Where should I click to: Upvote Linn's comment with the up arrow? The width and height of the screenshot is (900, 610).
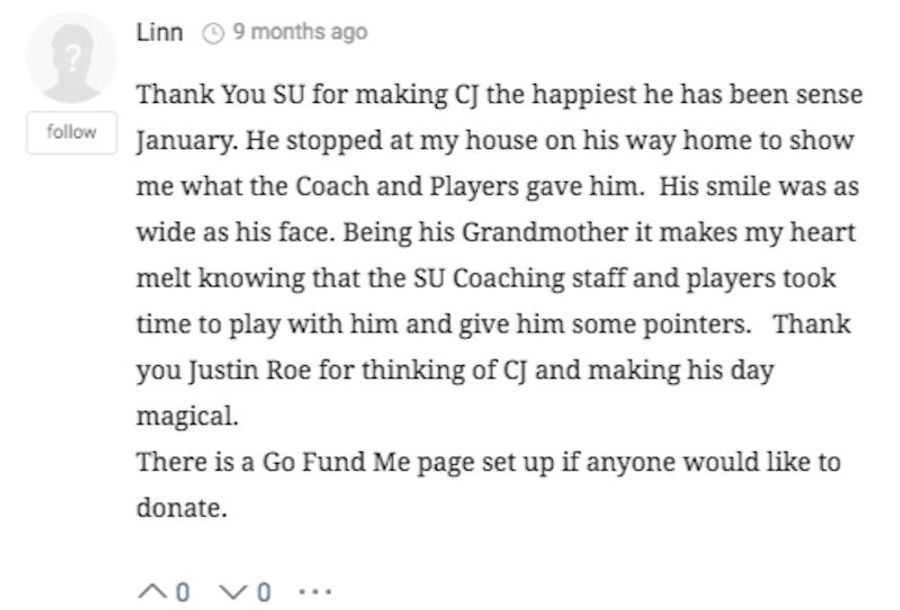[153, 592]
